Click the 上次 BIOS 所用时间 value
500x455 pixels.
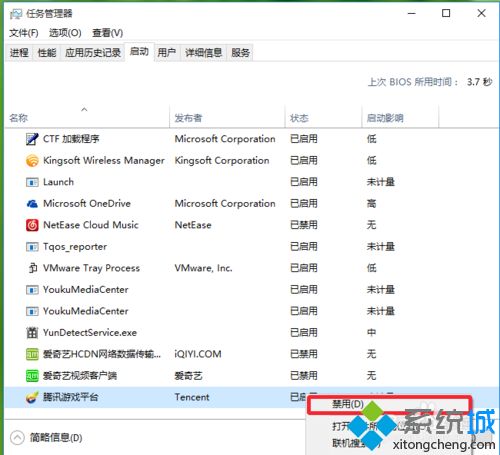point(479,82)
